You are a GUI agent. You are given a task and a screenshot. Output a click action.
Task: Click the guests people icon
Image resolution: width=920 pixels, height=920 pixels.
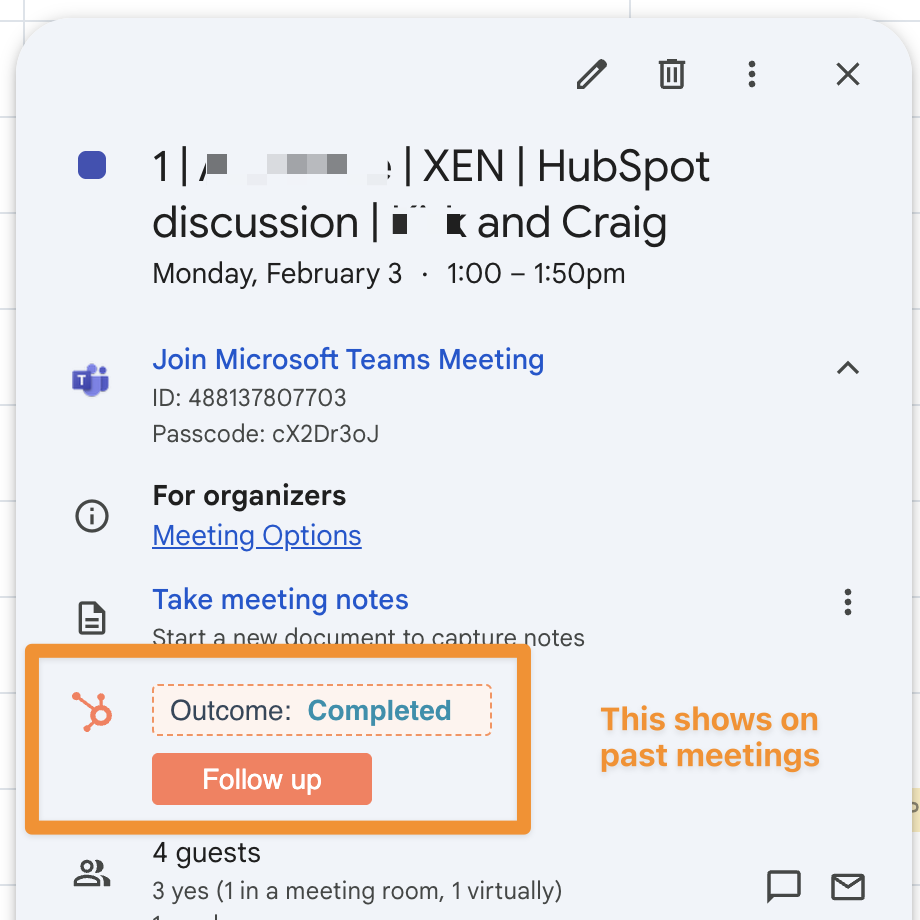[92, 874]
